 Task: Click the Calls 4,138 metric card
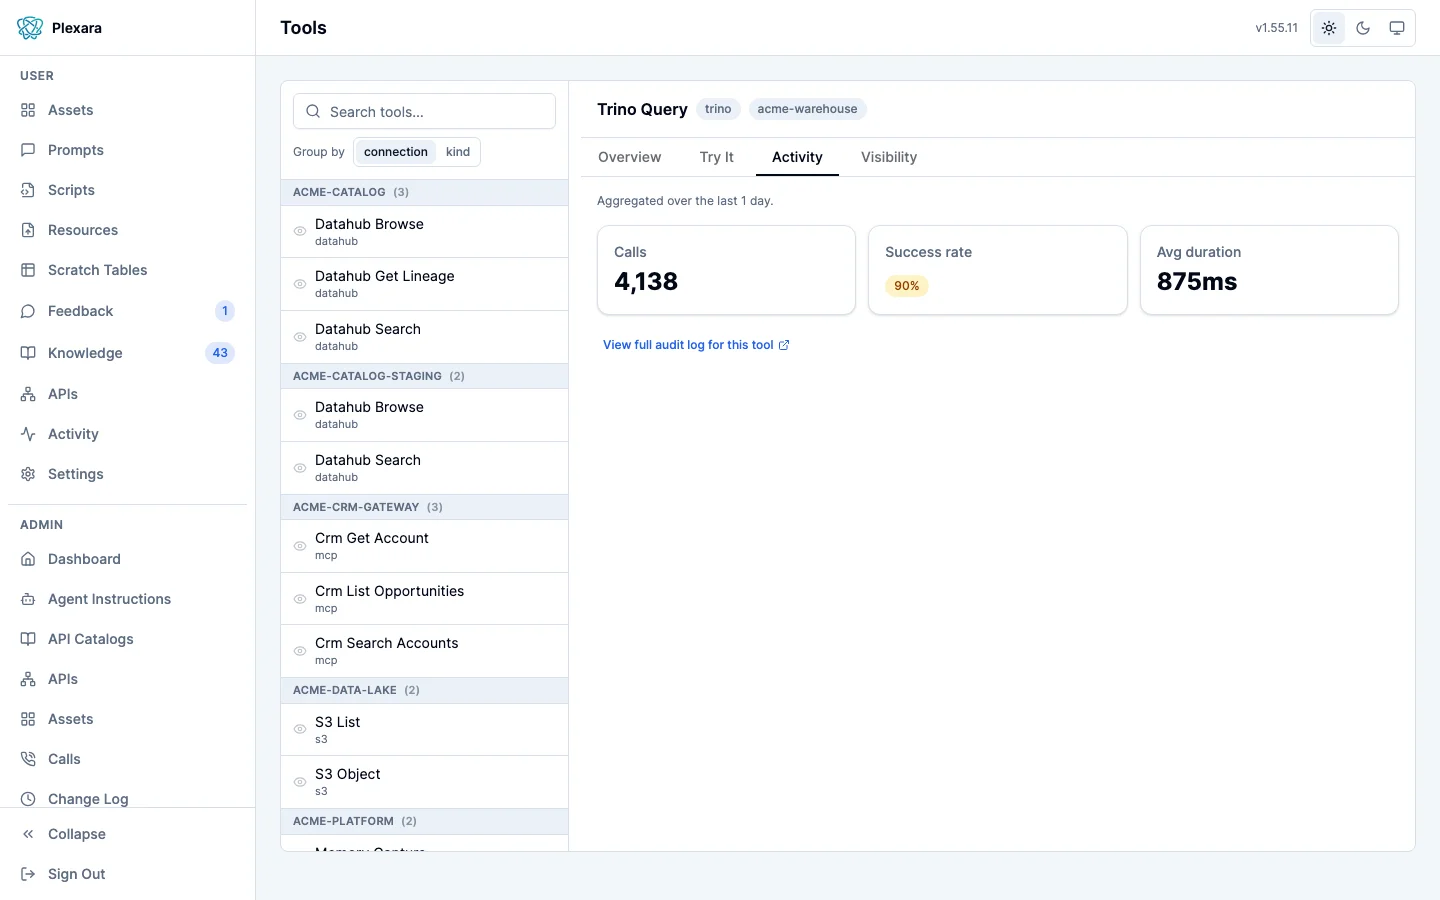pyautogui.click(x=726, y=270)
